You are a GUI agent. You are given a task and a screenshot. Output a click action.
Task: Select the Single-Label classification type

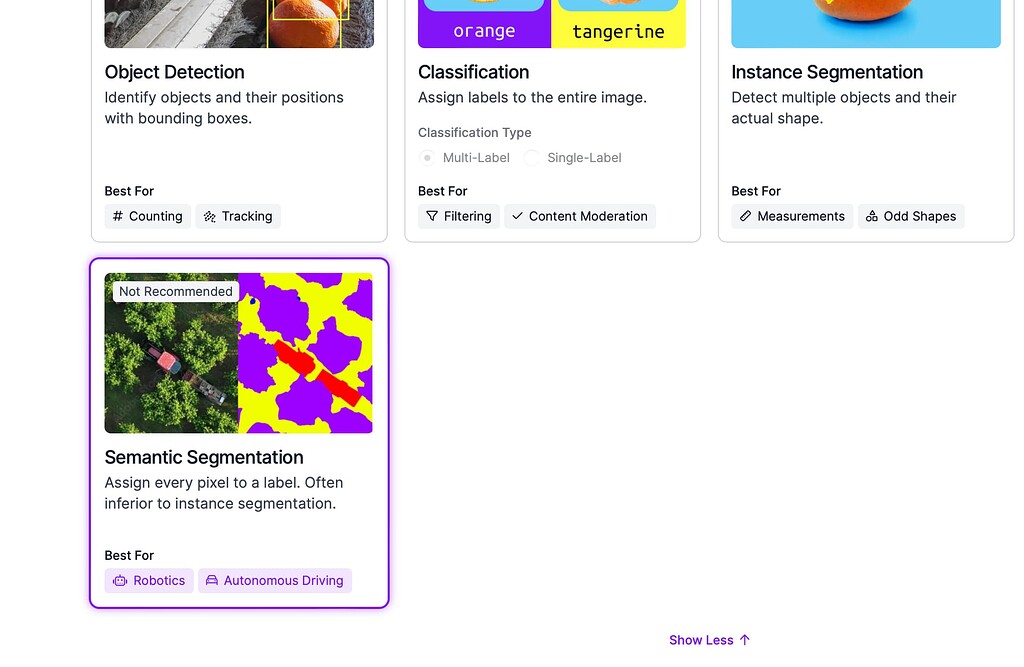(x=531, y=157)
